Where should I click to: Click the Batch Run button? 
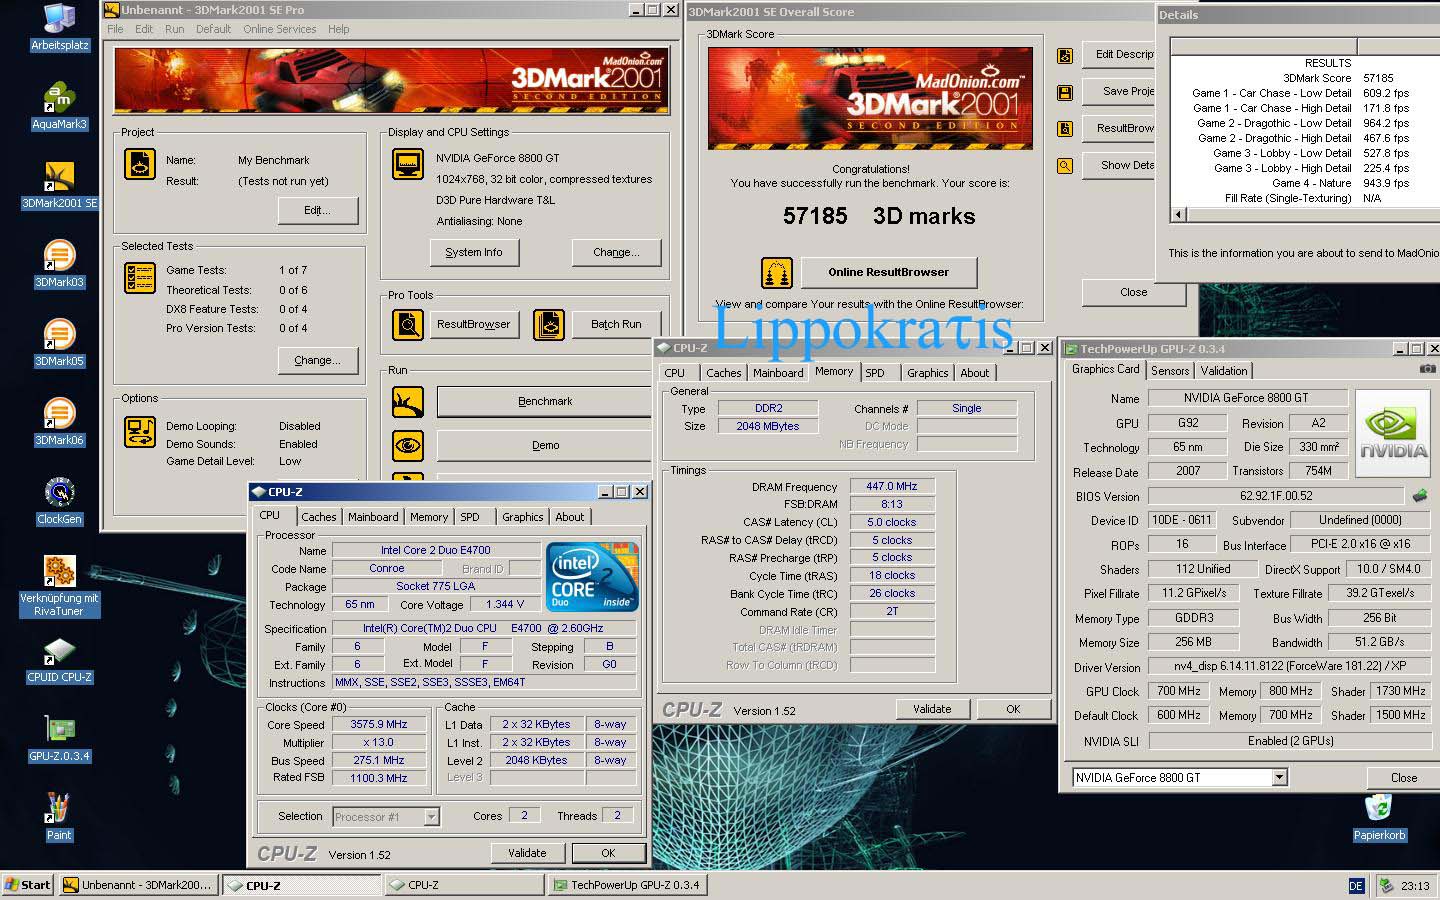[x=616, y=324]
